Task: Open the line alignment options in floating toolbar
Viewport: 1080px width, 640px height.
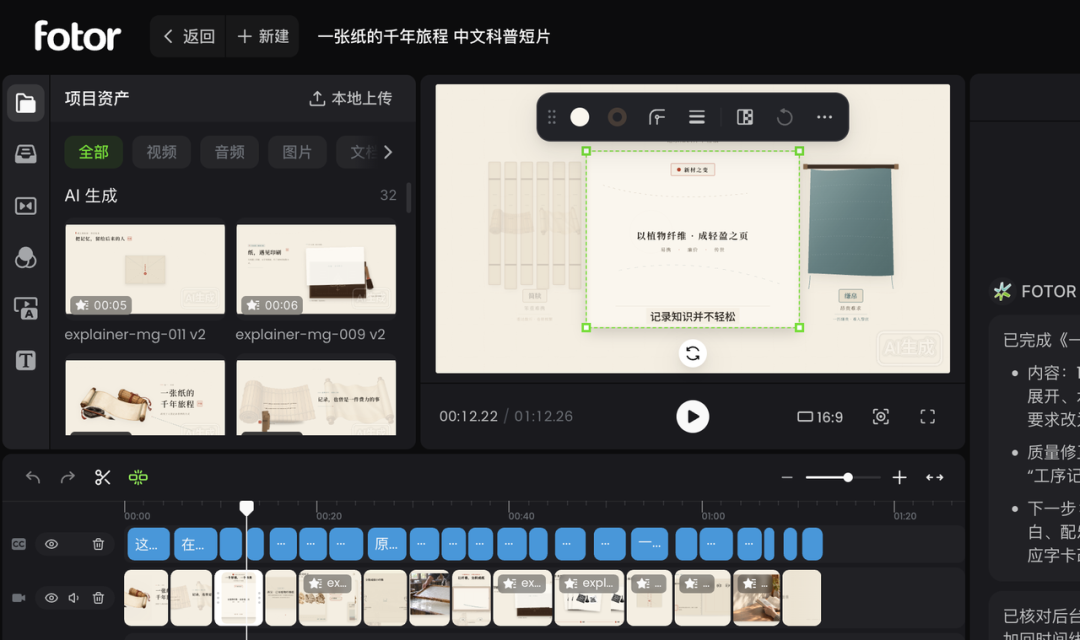Action: pos(697,117)
